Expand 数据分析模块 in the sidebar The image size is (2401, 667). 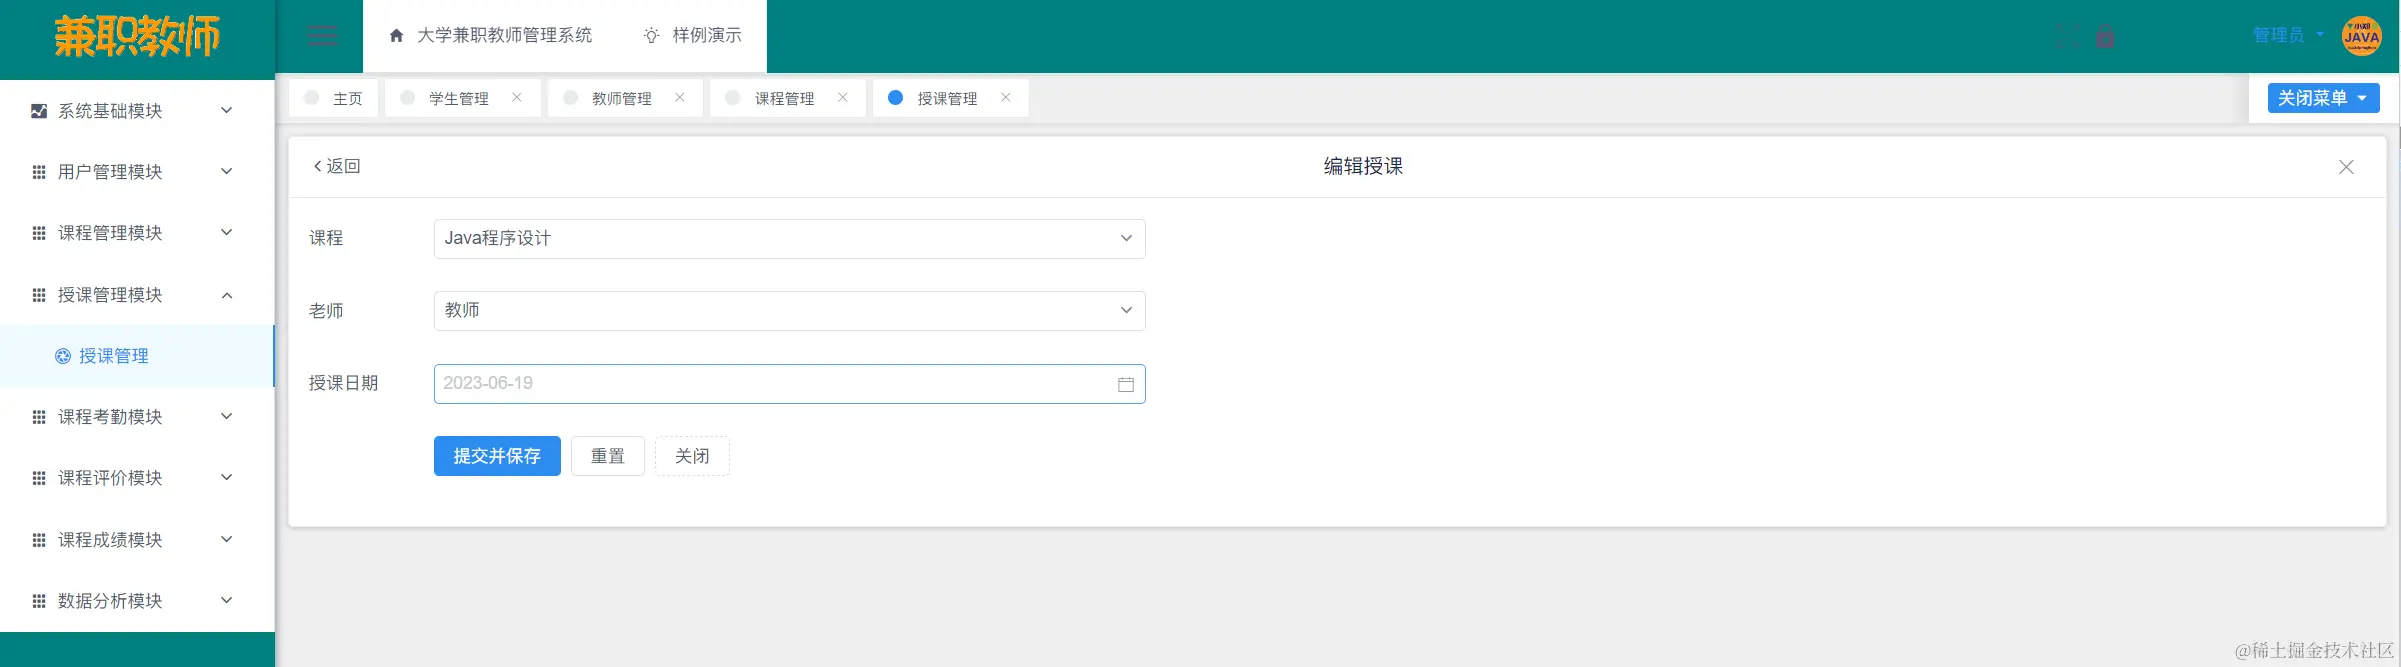click(x=137, y=601)
